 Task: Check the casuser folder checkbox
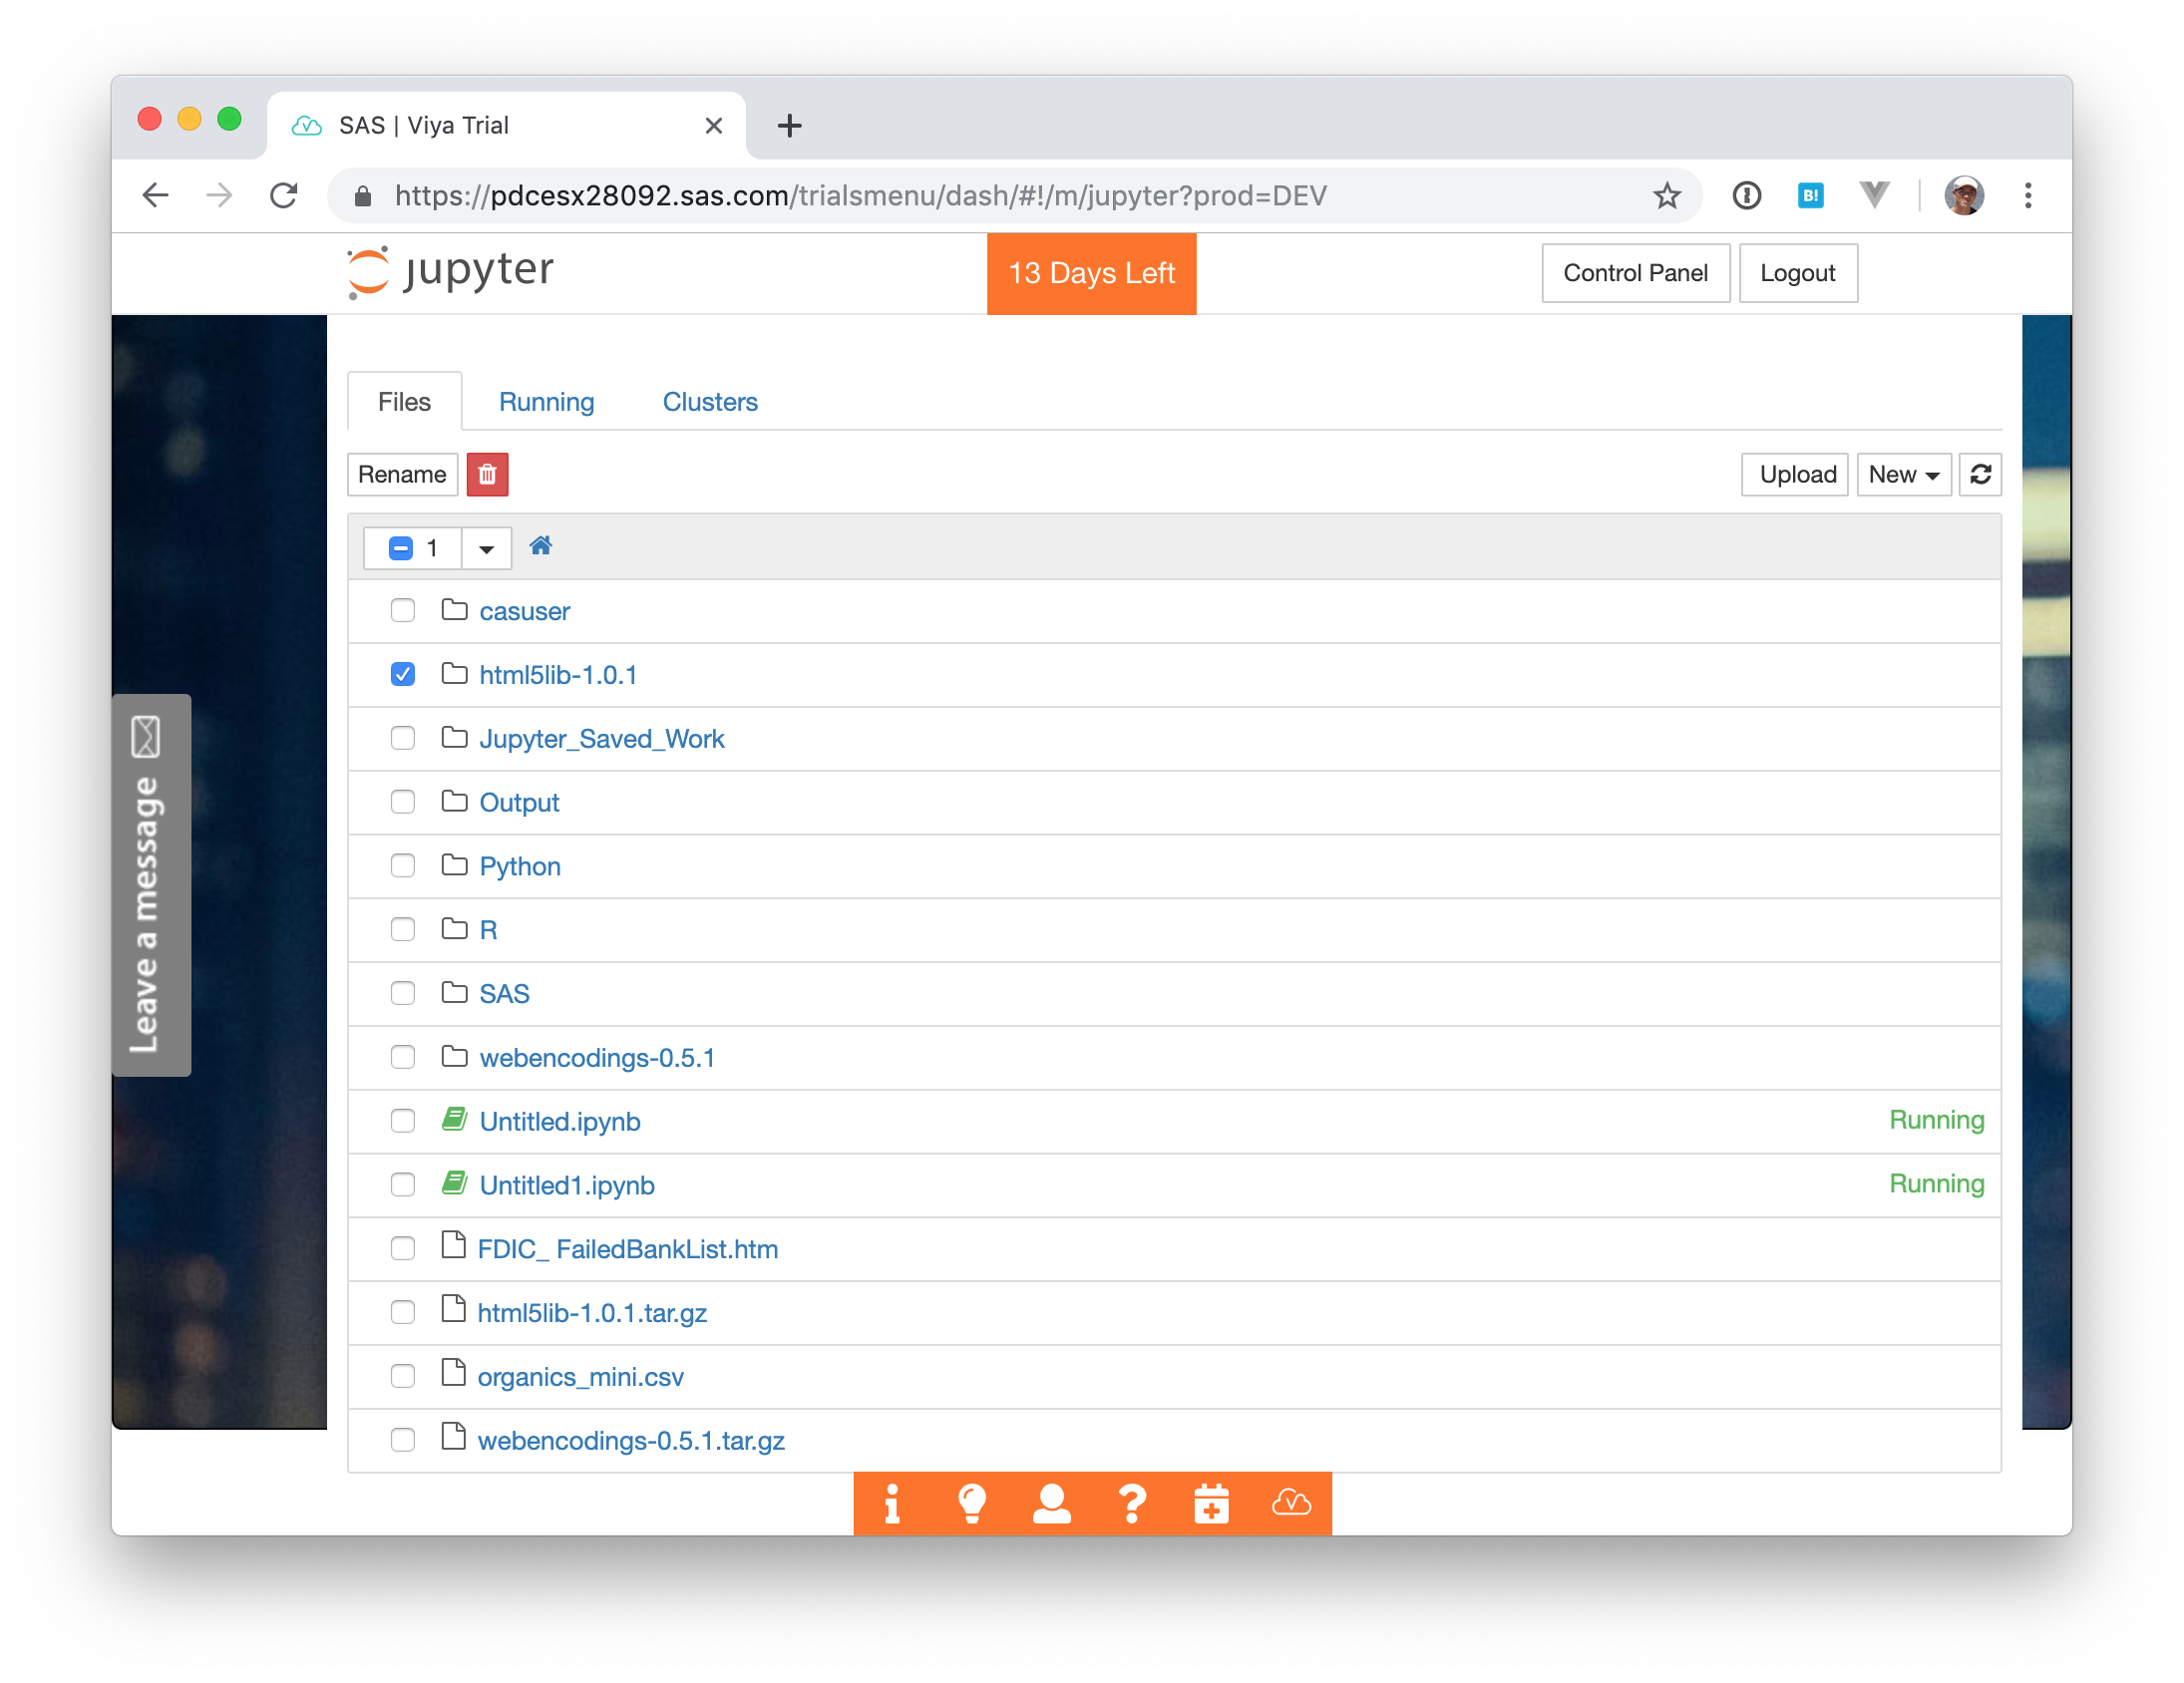click(x=403, y=610)
